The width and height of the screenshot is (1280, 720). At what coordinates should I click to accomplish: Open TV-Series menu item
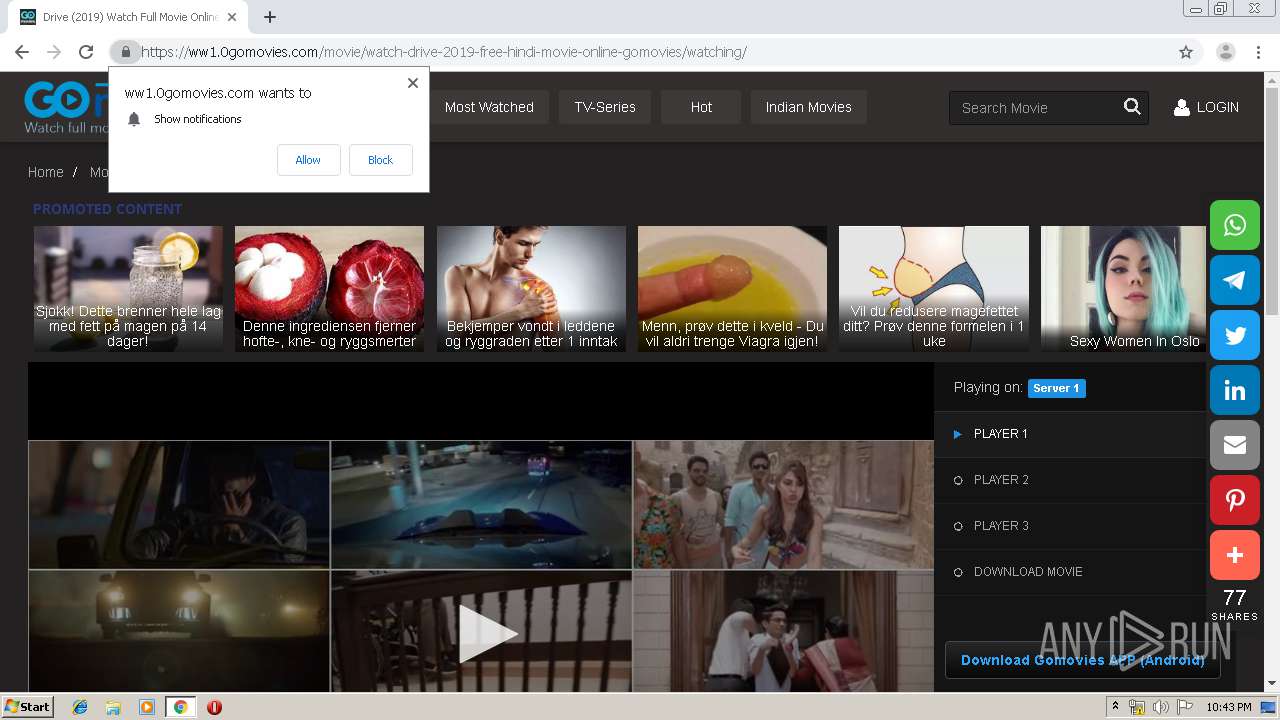point(605,107)
